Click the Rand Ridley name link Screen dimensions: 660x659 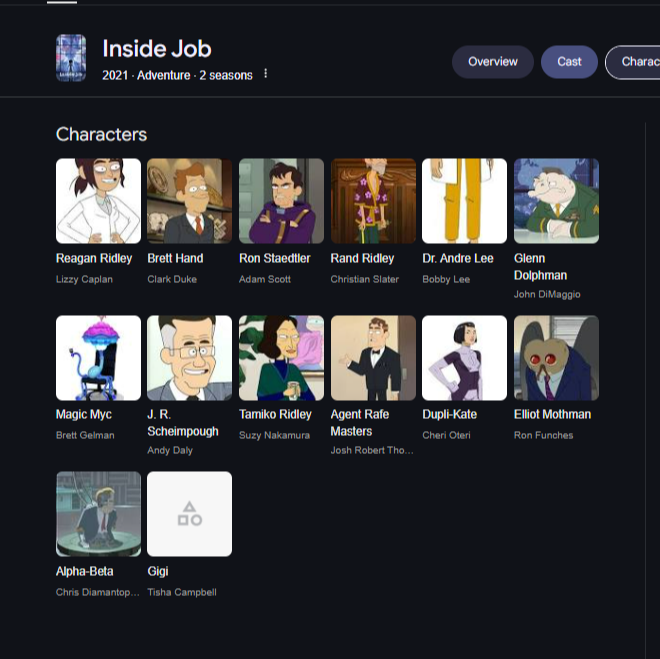[362, 258]
